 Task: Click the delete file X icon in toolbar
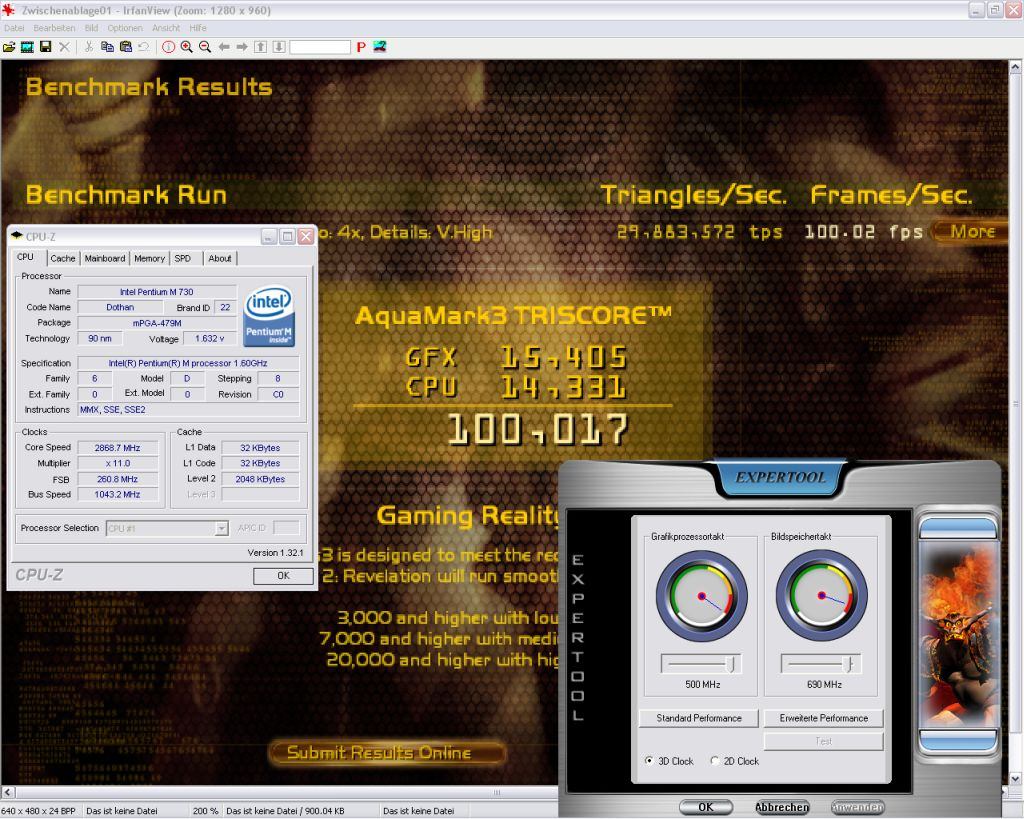coord(64,46)
